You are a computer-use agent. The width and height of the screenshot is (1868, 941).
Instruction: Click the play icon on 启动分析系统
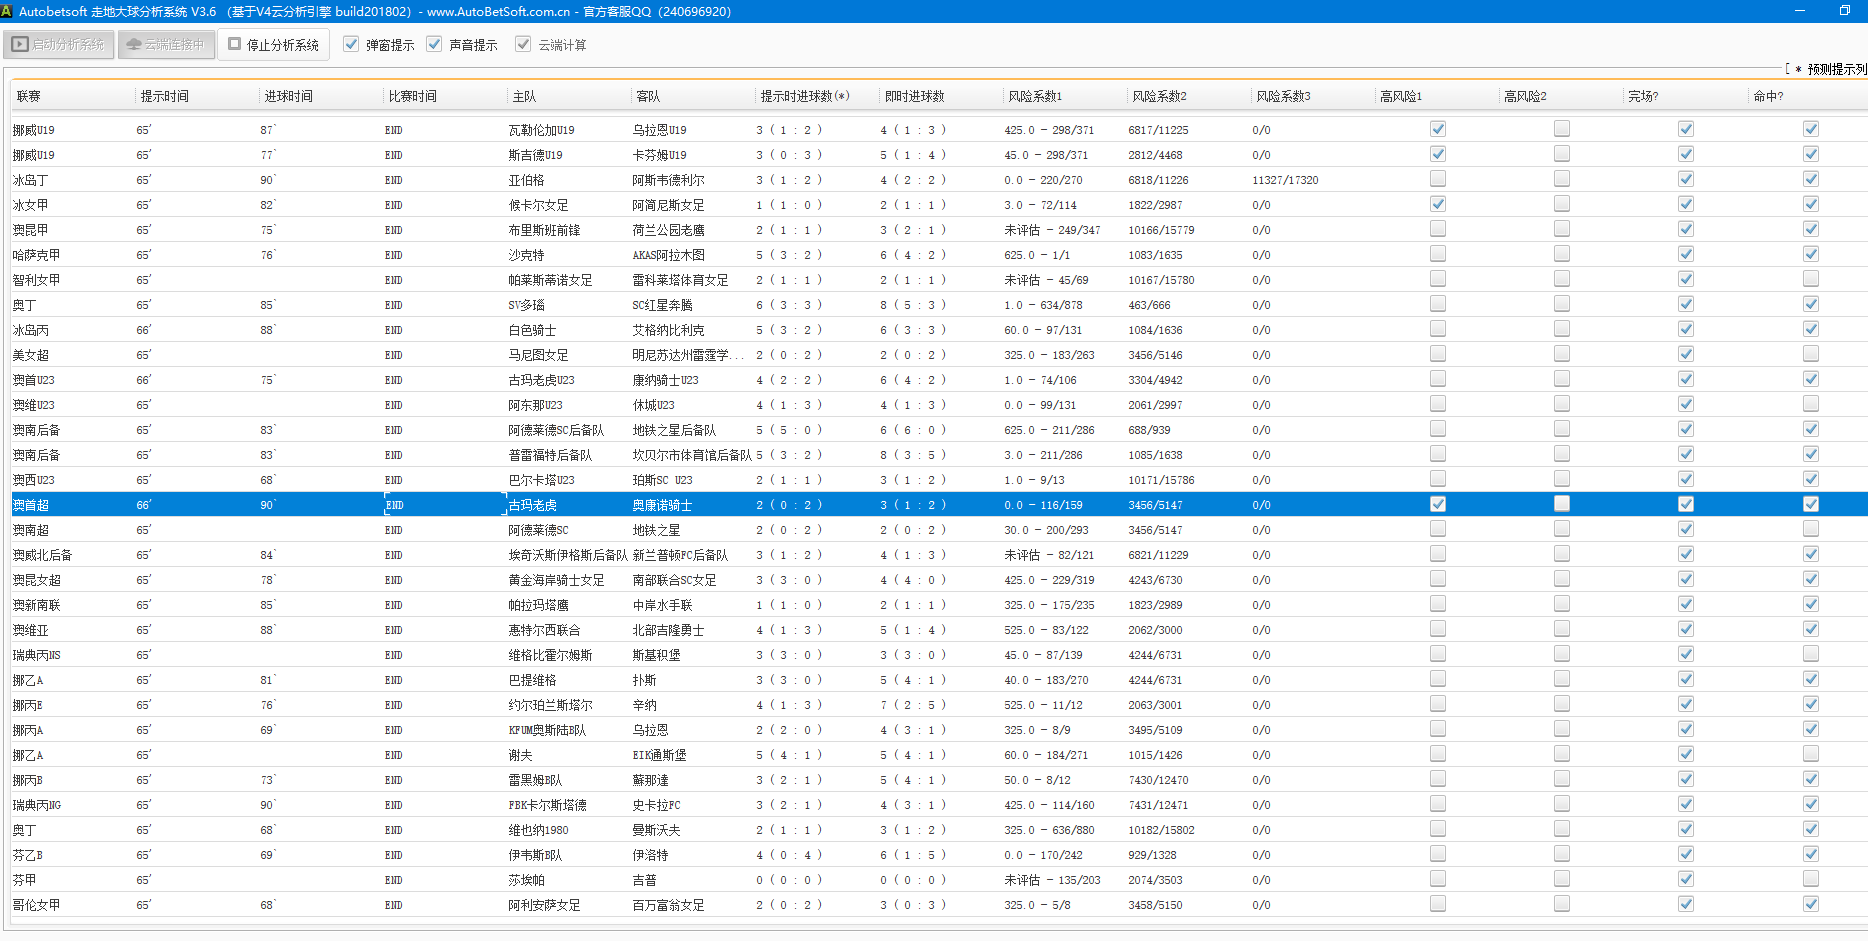20,45
